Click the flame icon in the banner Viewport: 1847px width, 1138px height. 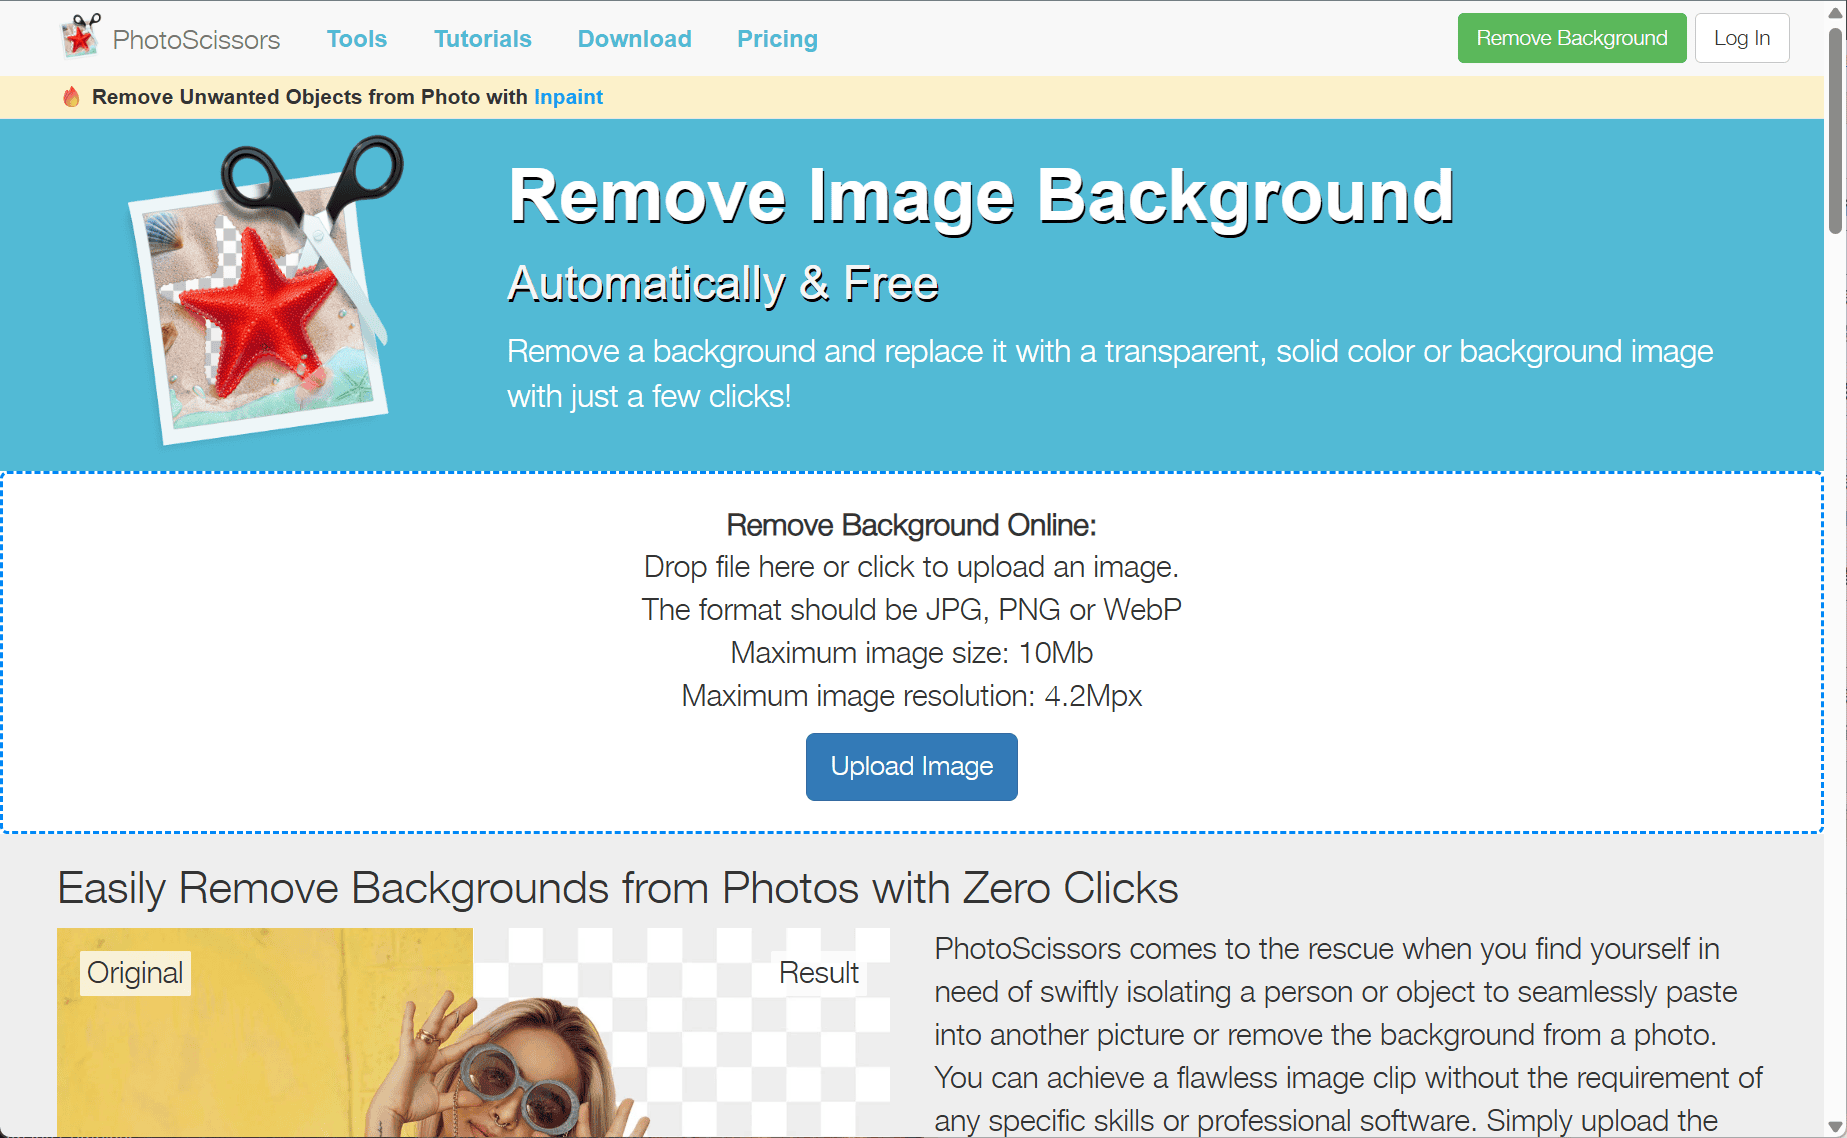71,97
